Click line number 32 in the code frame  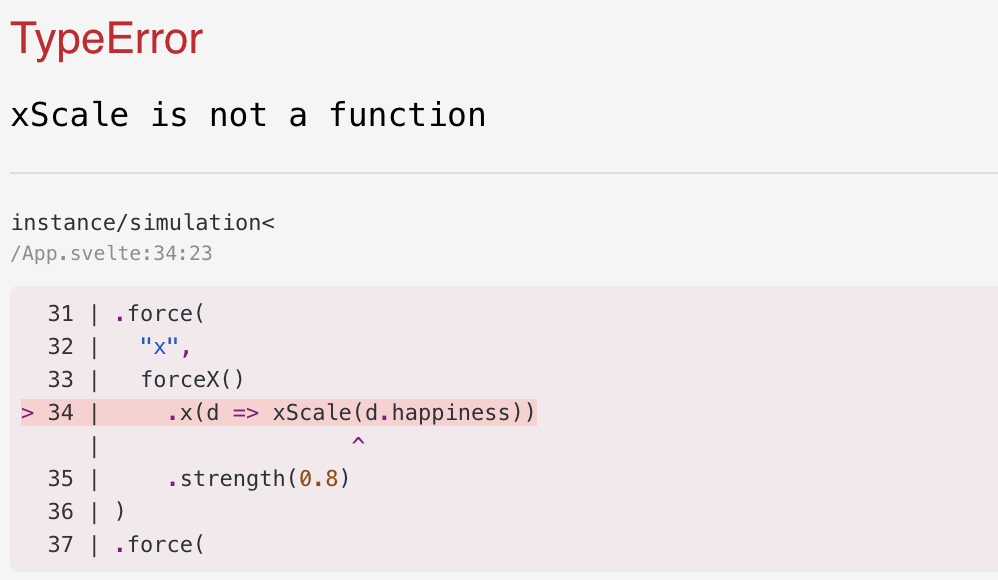[x=60, y=347]
